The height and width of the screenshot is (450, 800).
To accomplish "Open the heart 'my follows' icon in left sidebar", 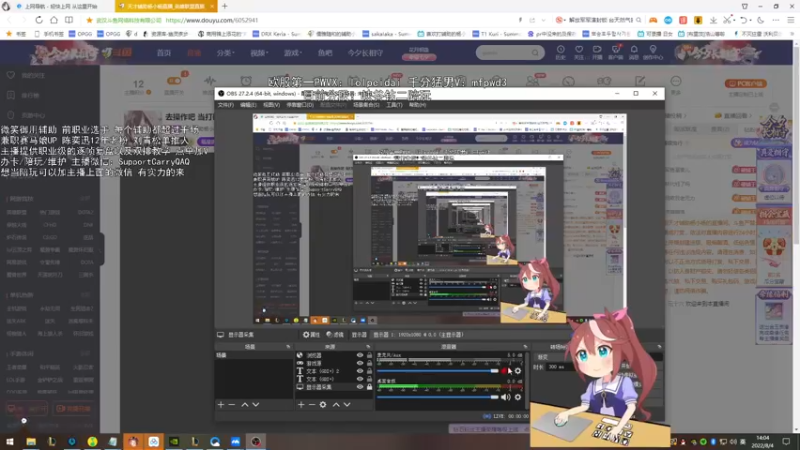I will [11, 75].
